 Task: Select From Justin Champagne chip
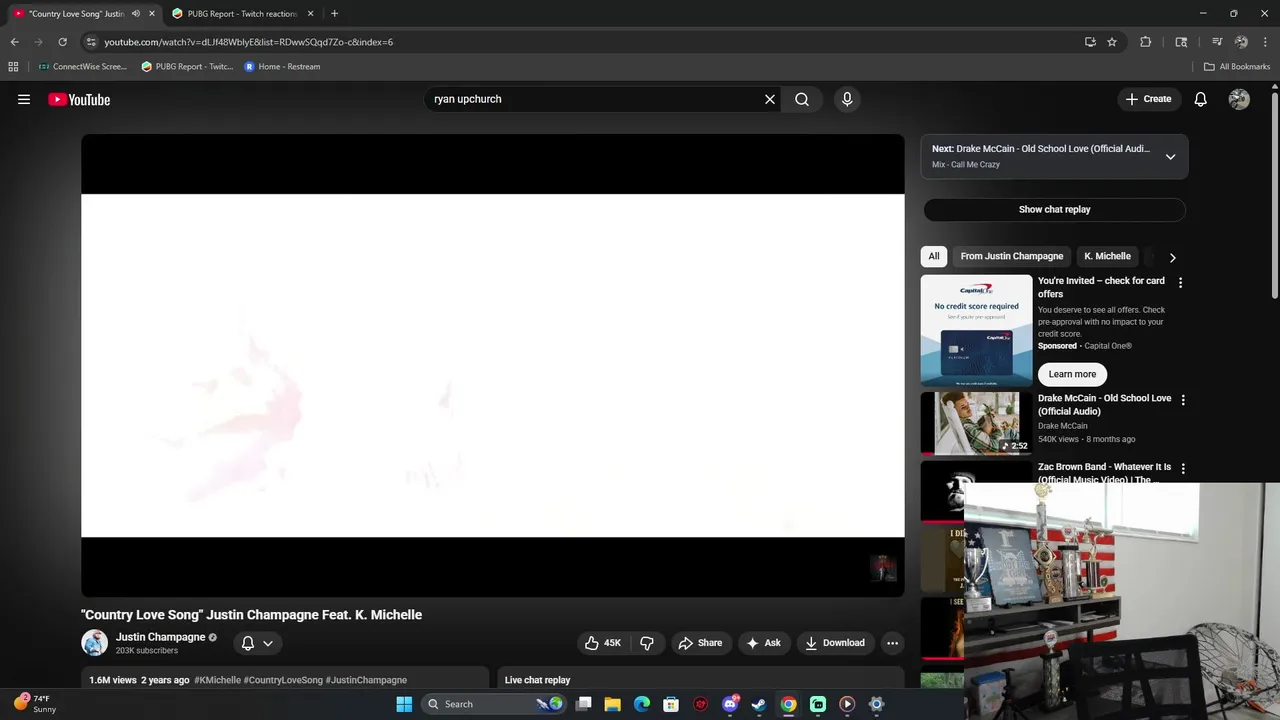pos(1012,256)
